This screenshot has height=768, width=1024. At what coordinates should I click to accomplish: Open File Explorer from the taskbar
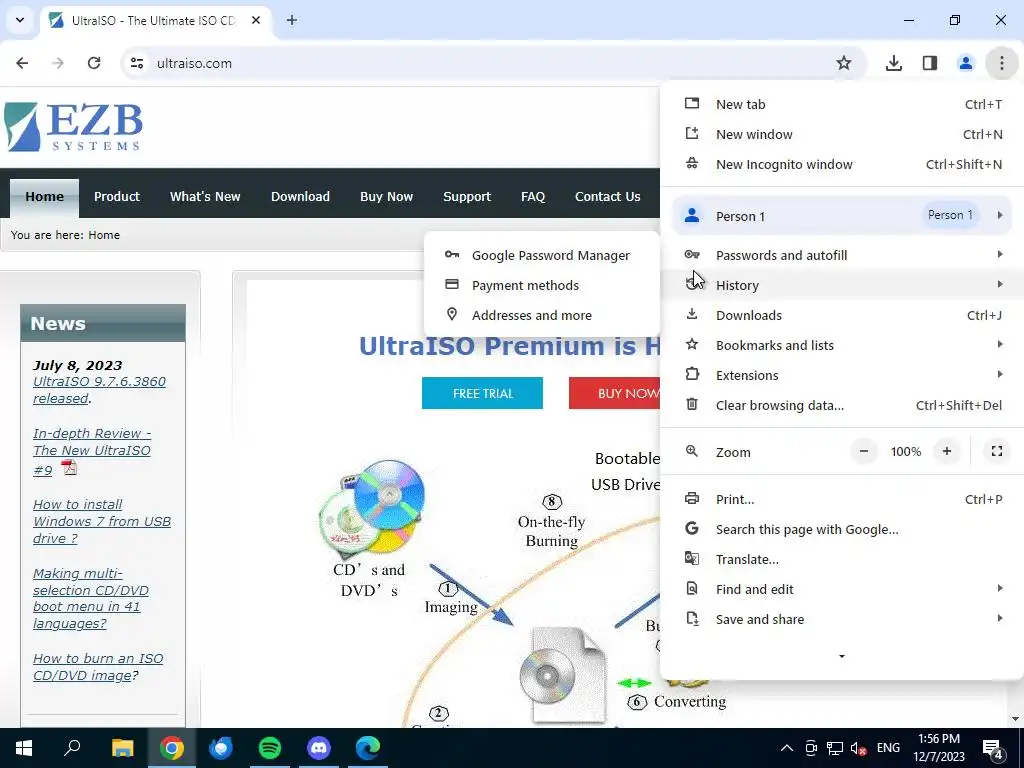point(122,748)
